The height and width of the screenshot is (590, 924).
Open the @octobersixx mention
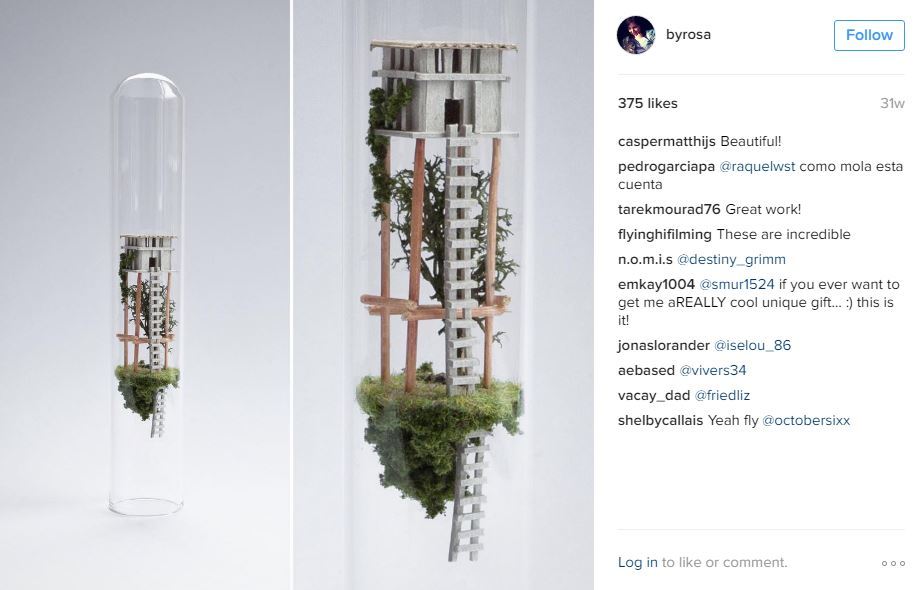(x=806, y=421)
